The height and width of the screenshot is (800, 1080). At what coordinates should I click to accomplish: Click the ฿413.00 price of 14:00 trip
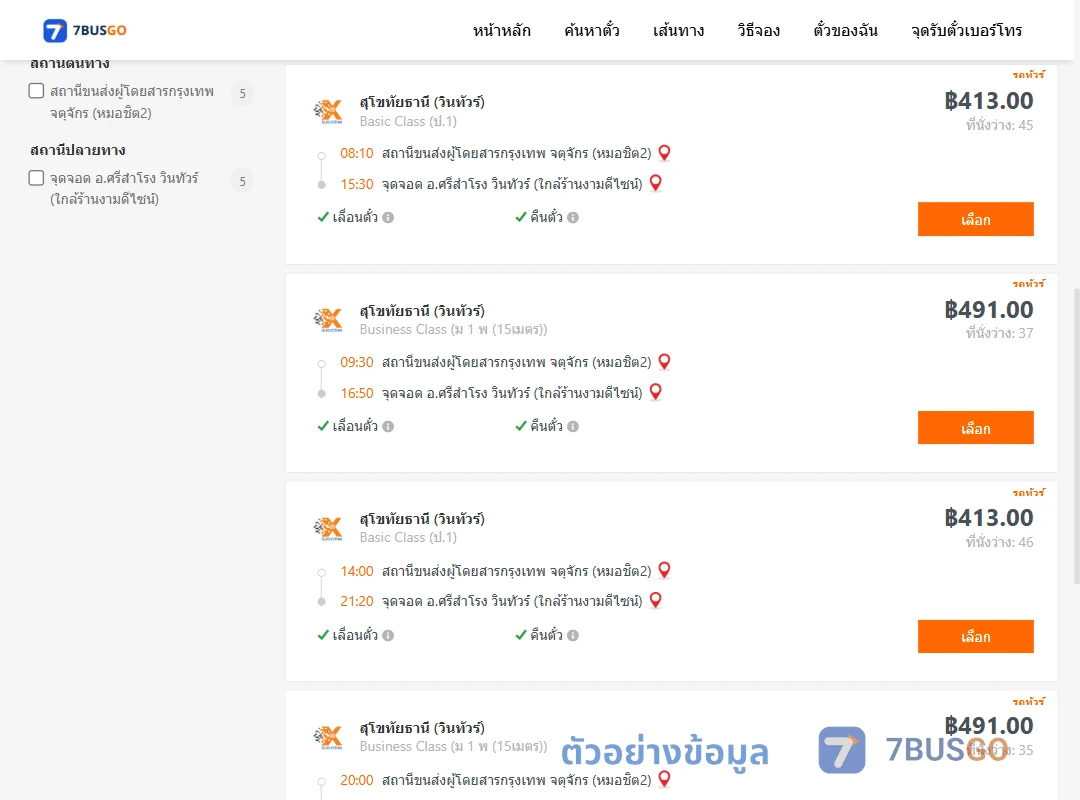pyautogui.click(x=989, y=517)
